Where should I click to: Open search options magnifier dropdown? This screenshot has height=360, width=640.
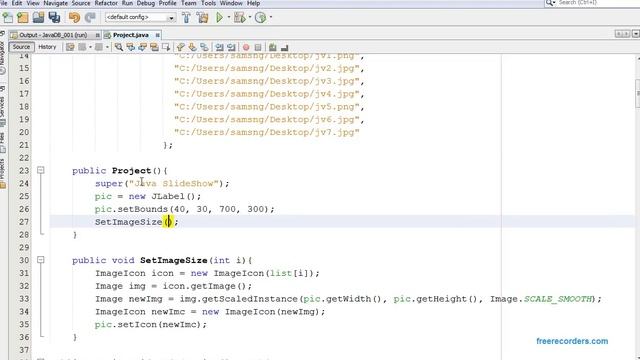point(550,3)
